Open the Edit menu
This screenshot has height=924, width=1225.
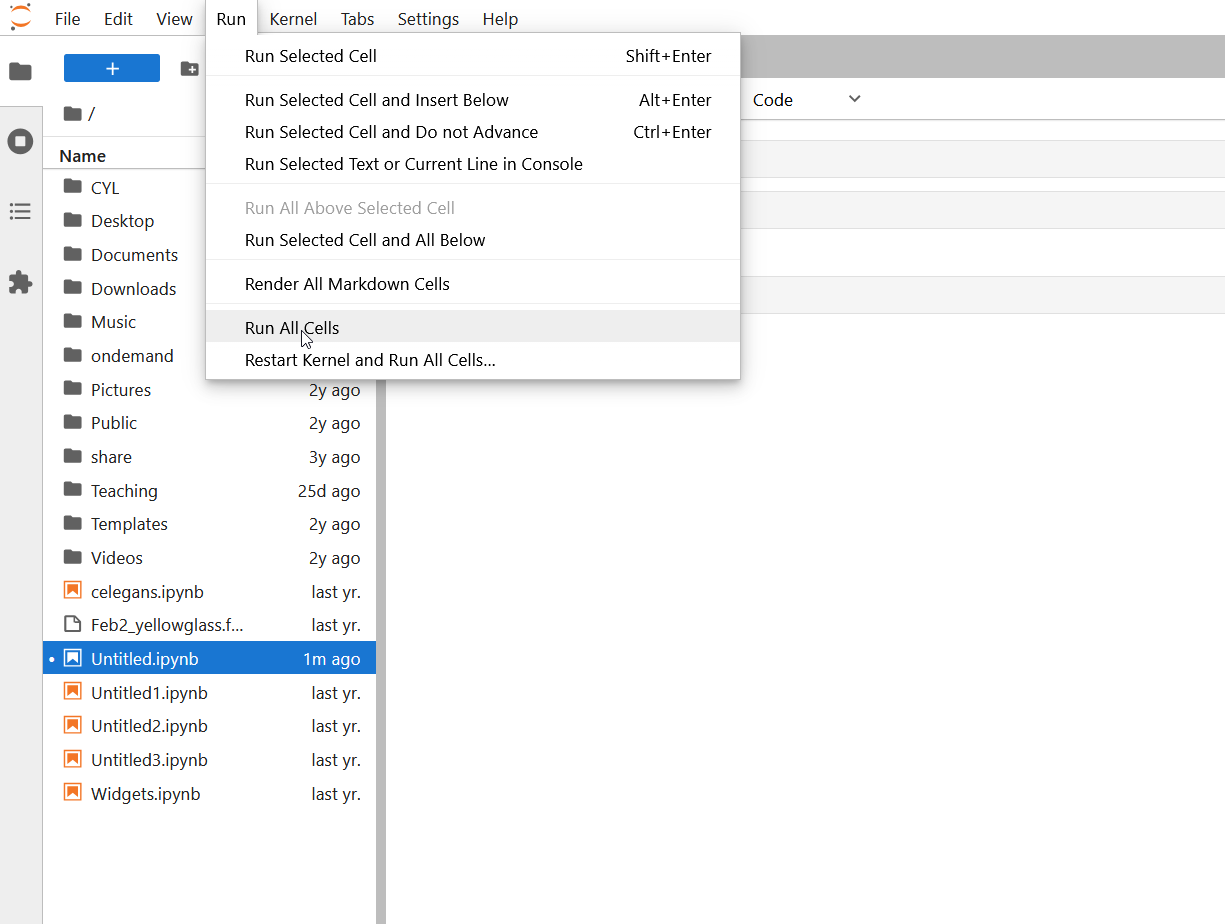(118, 19)
